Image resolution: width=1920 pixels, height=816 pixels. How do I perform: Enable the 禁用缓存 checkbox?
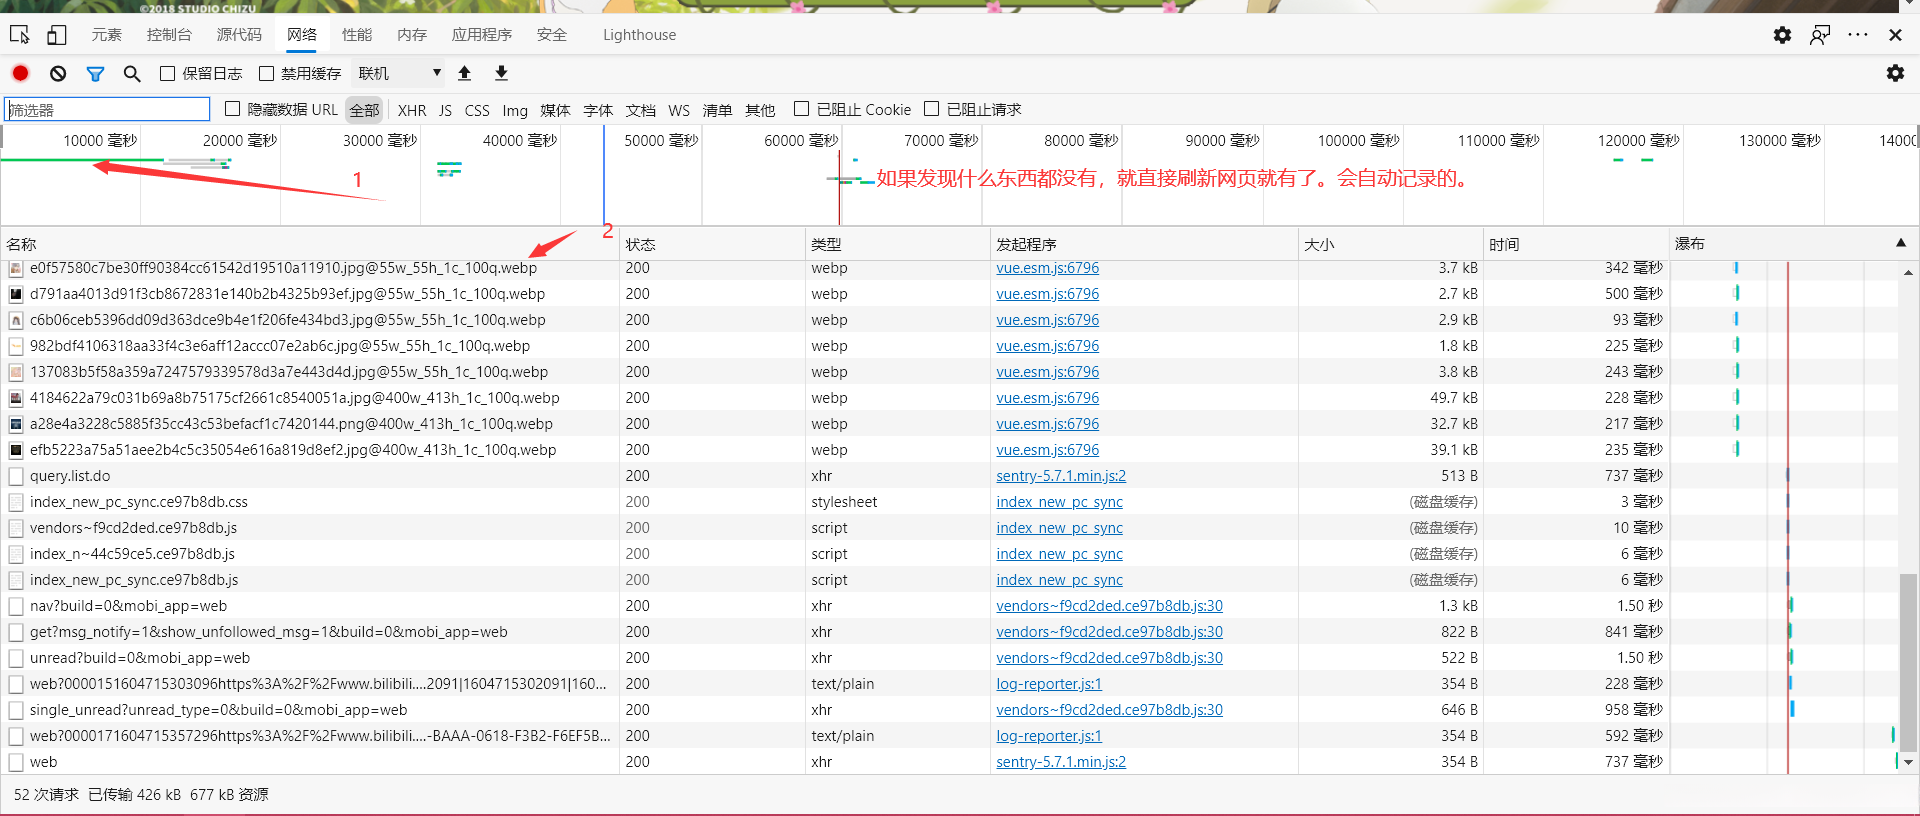267,73
